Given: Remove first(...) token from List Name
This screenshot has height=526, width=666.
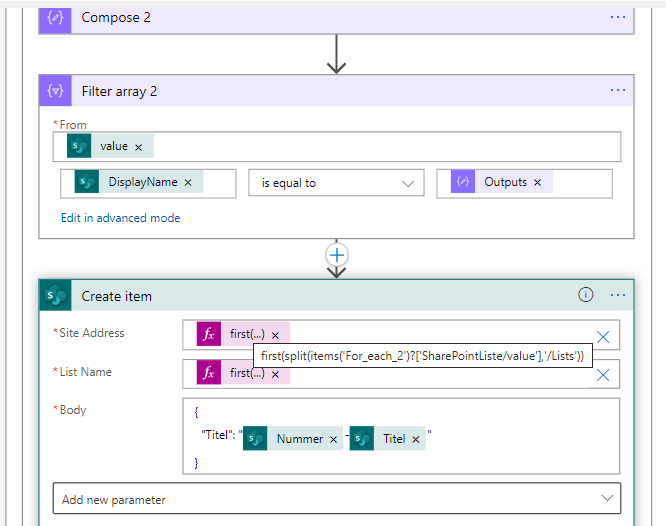Looking at the screenshot, I should (x=275, y=374).
